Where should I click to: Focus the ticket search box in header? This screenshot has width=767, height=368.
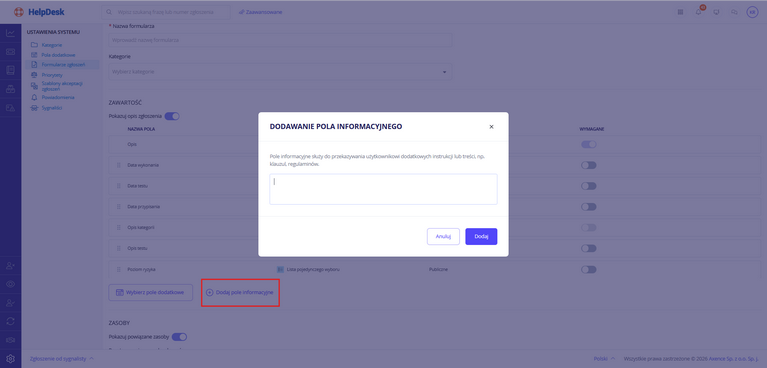pyautogui.click(x=166, y=12)
